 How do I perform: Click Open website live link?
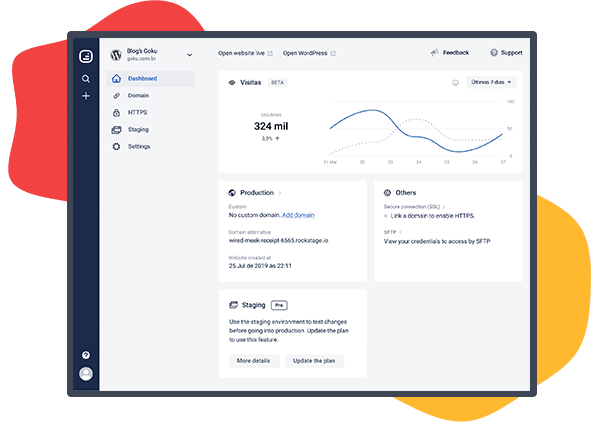point(244,52)
